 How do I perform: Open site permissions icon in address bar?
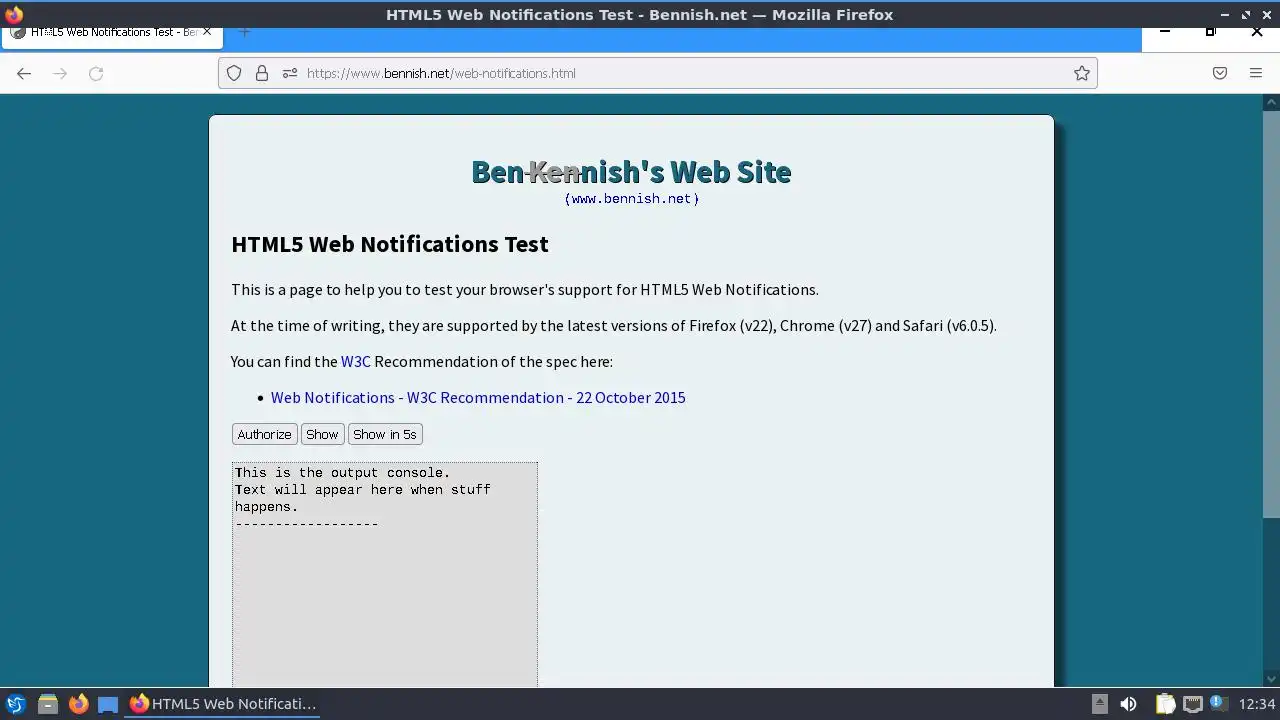(290, 73)
